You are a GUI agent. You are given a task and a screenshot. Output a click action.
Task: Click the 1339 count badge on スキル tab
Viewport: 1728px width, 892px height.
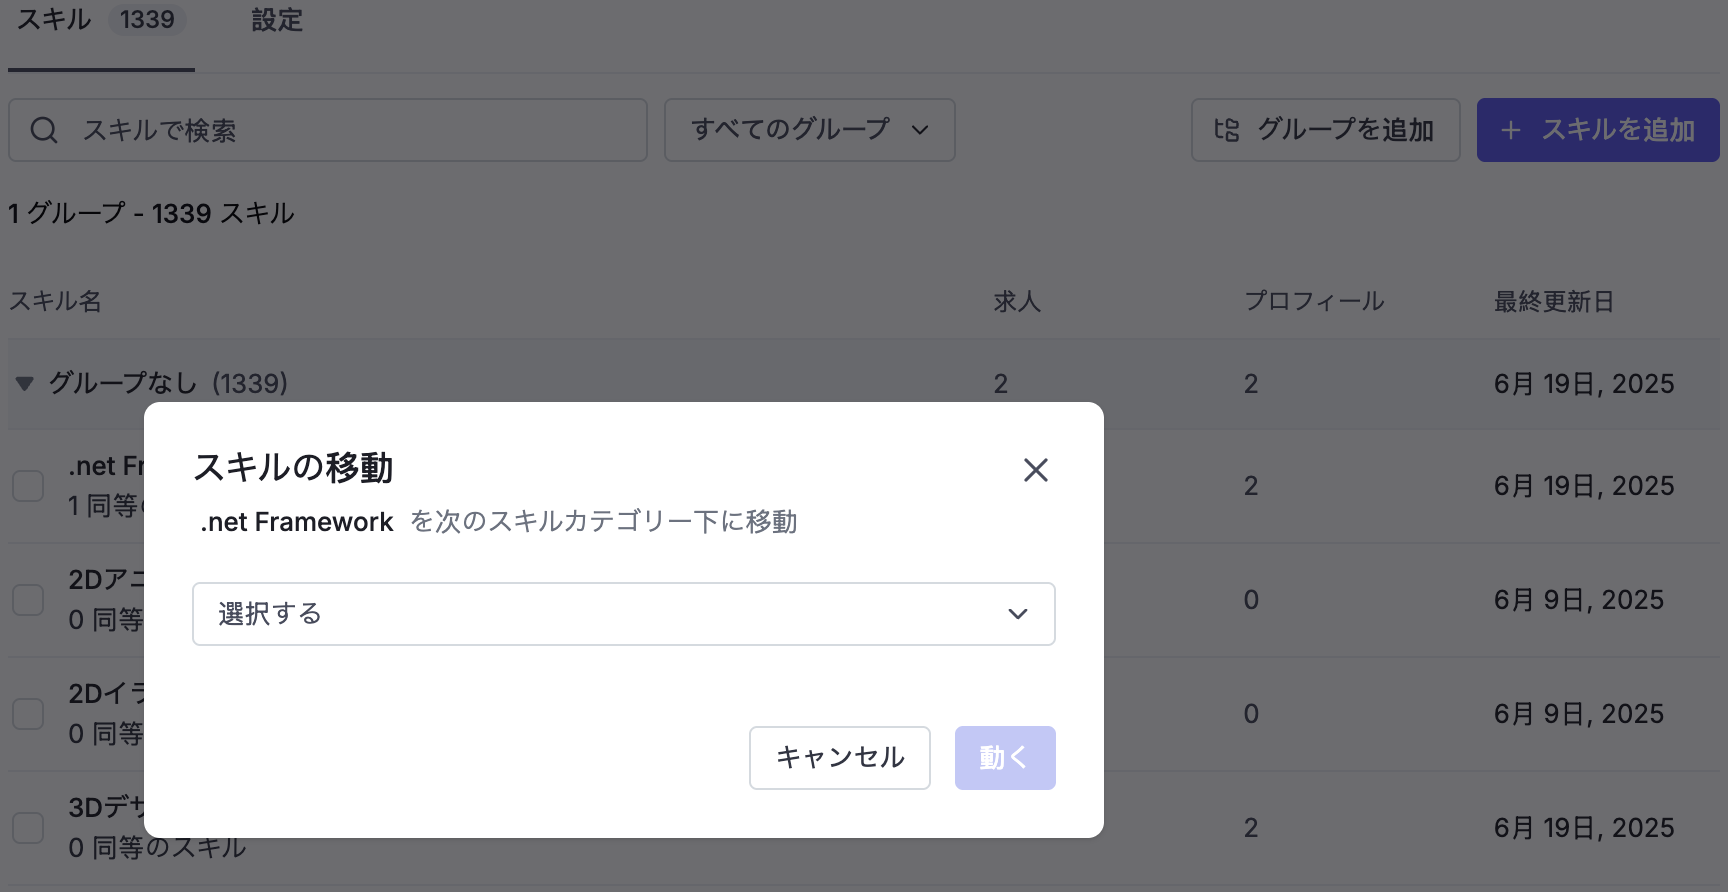[x=147, y=20]
